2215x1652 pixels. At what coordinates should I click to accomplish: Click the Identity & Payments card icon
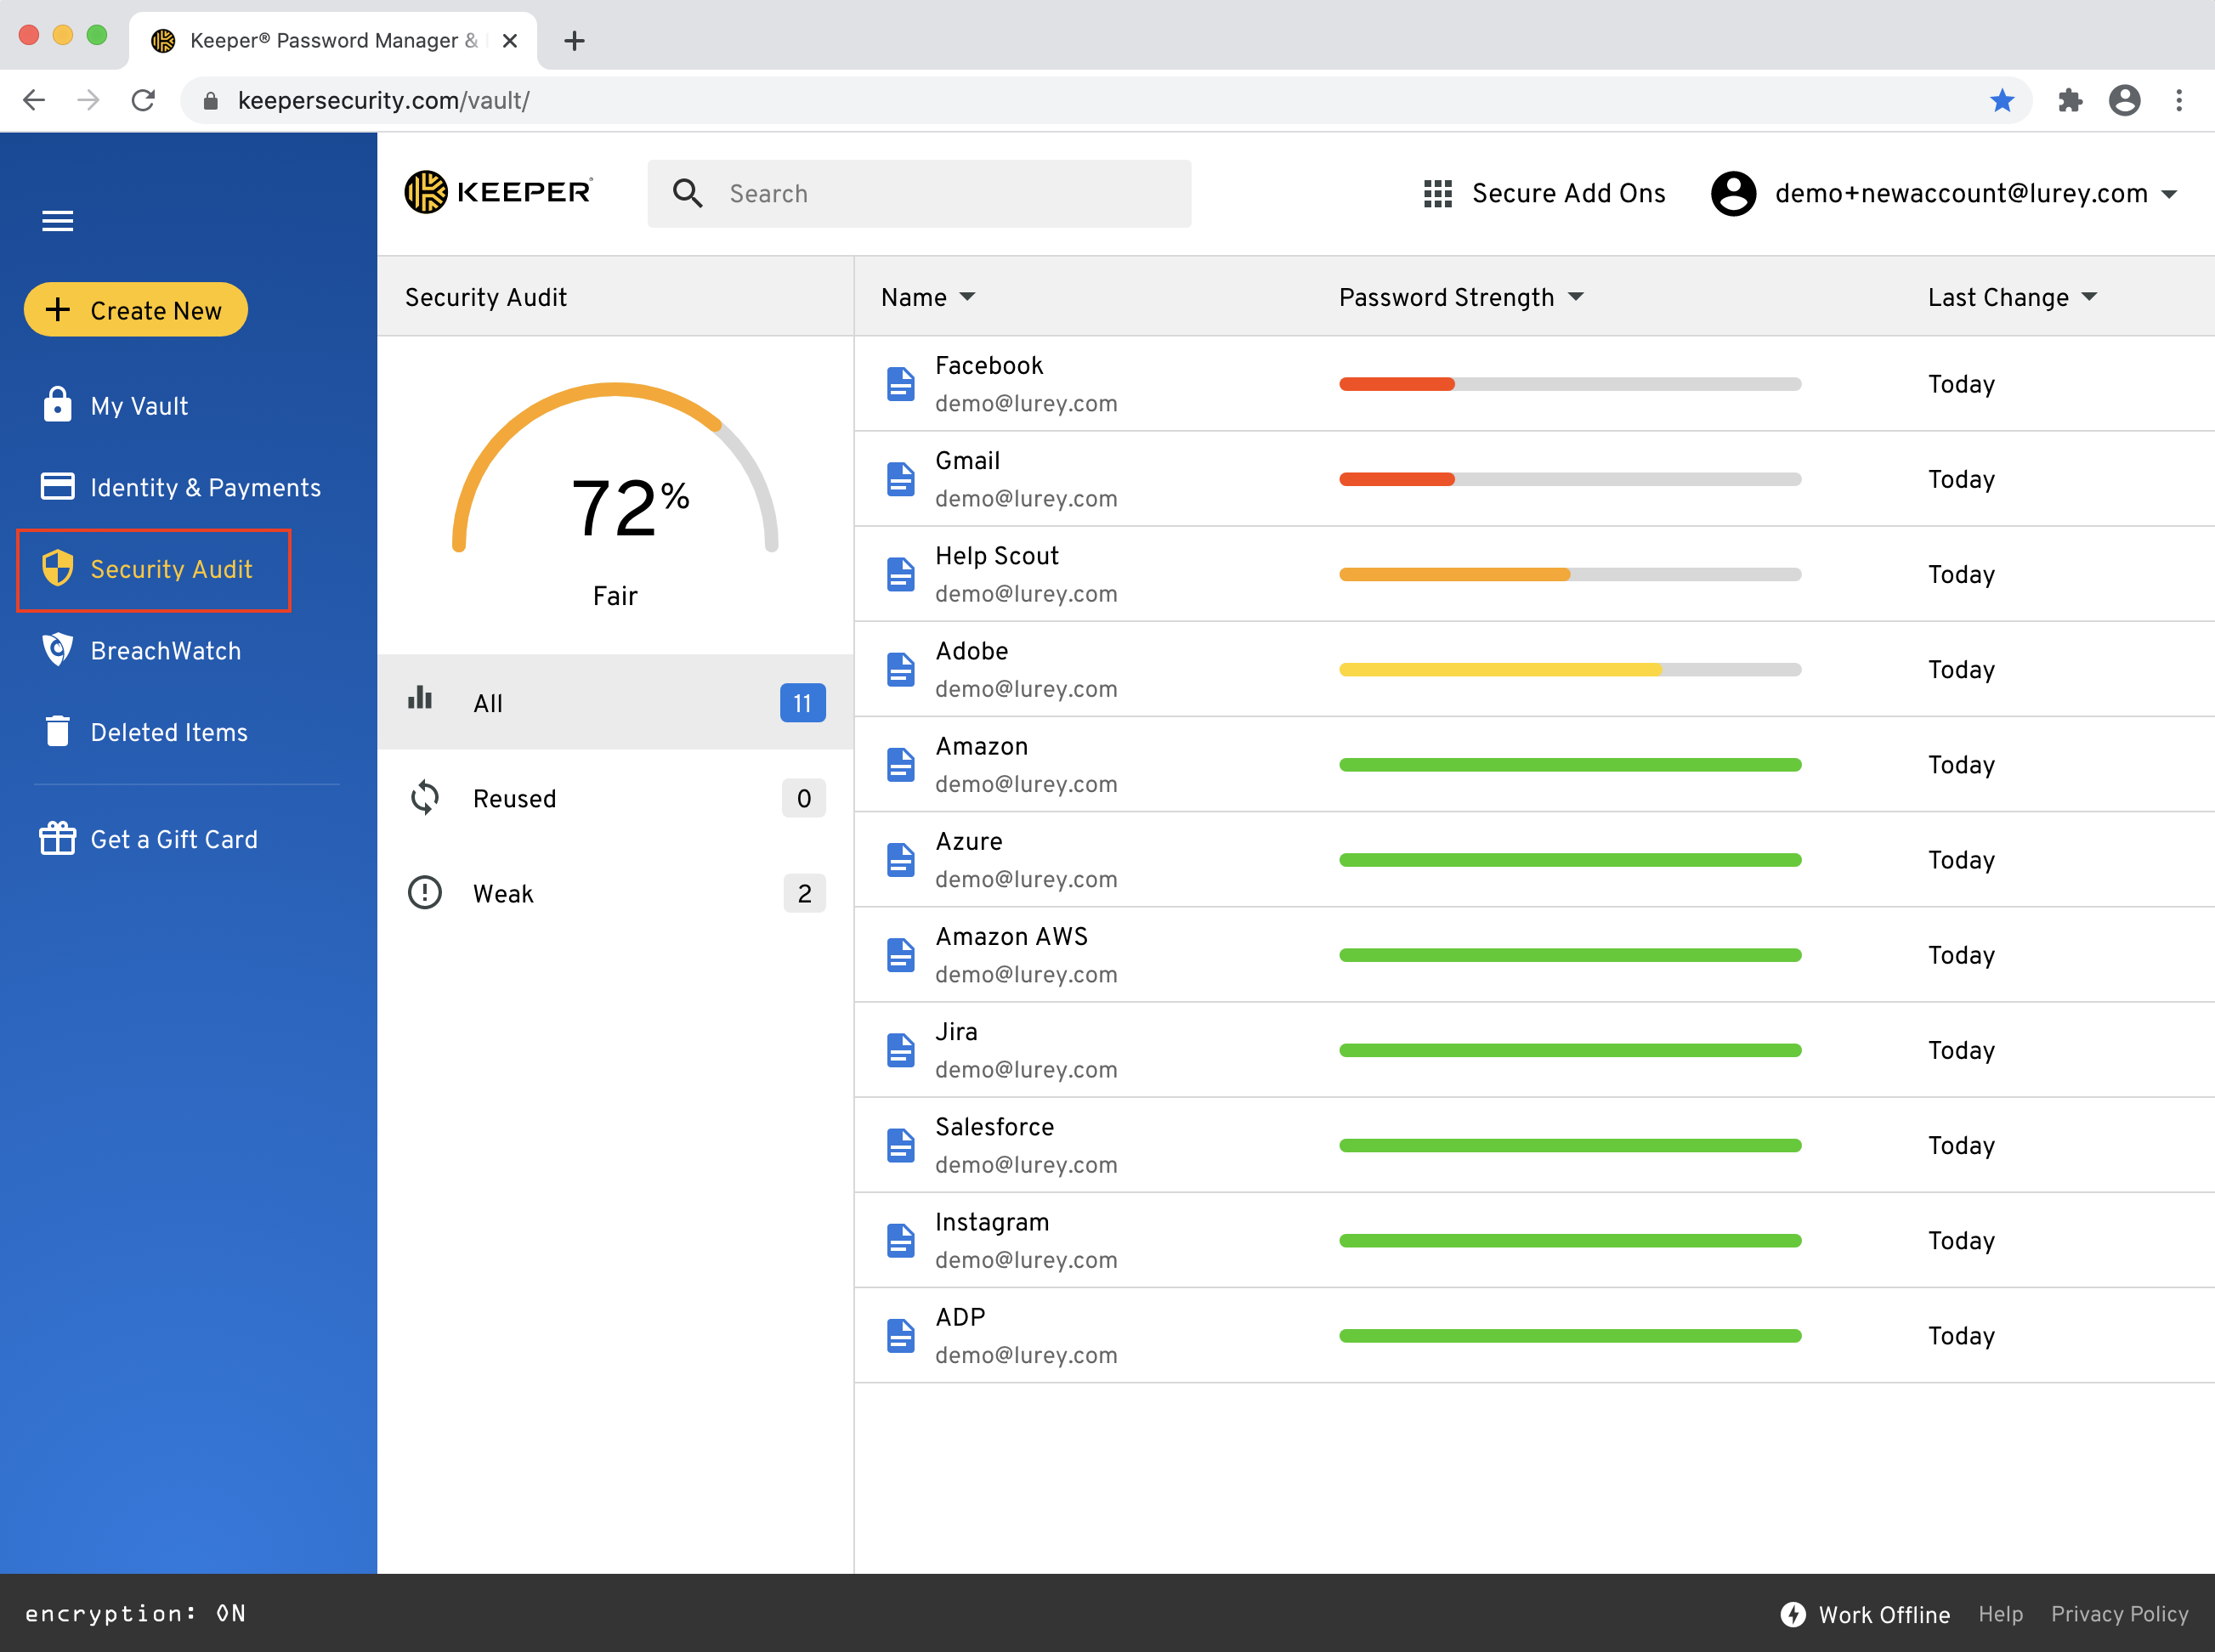click(57, 486)
